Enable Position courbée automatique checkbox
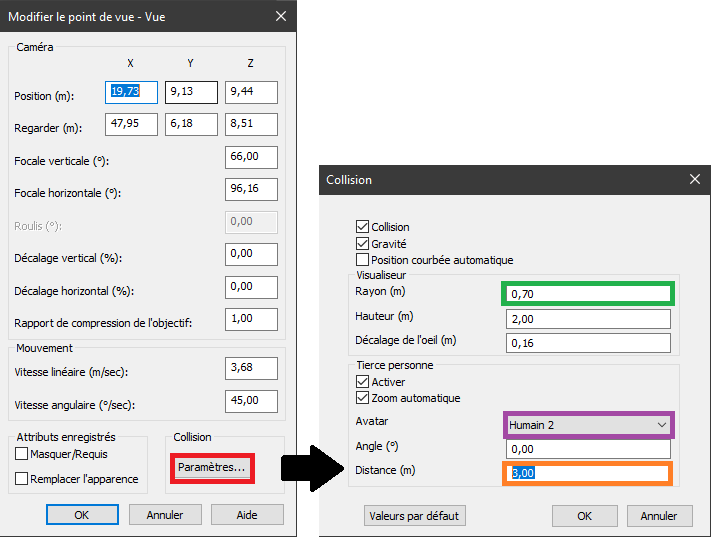The width and height of the screenshot is (711, 537). (362, 260)
